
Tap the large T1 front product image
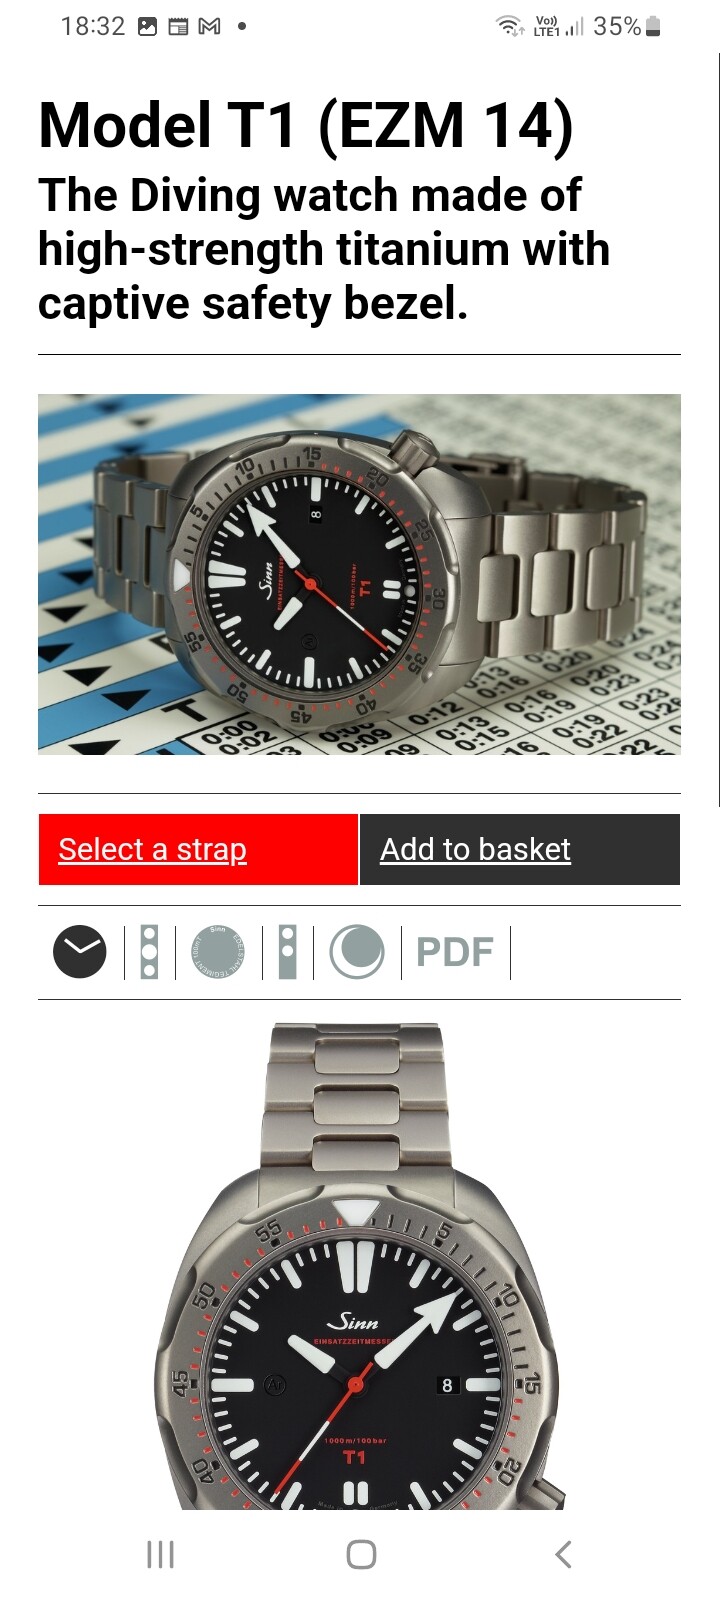point(359,1266)
